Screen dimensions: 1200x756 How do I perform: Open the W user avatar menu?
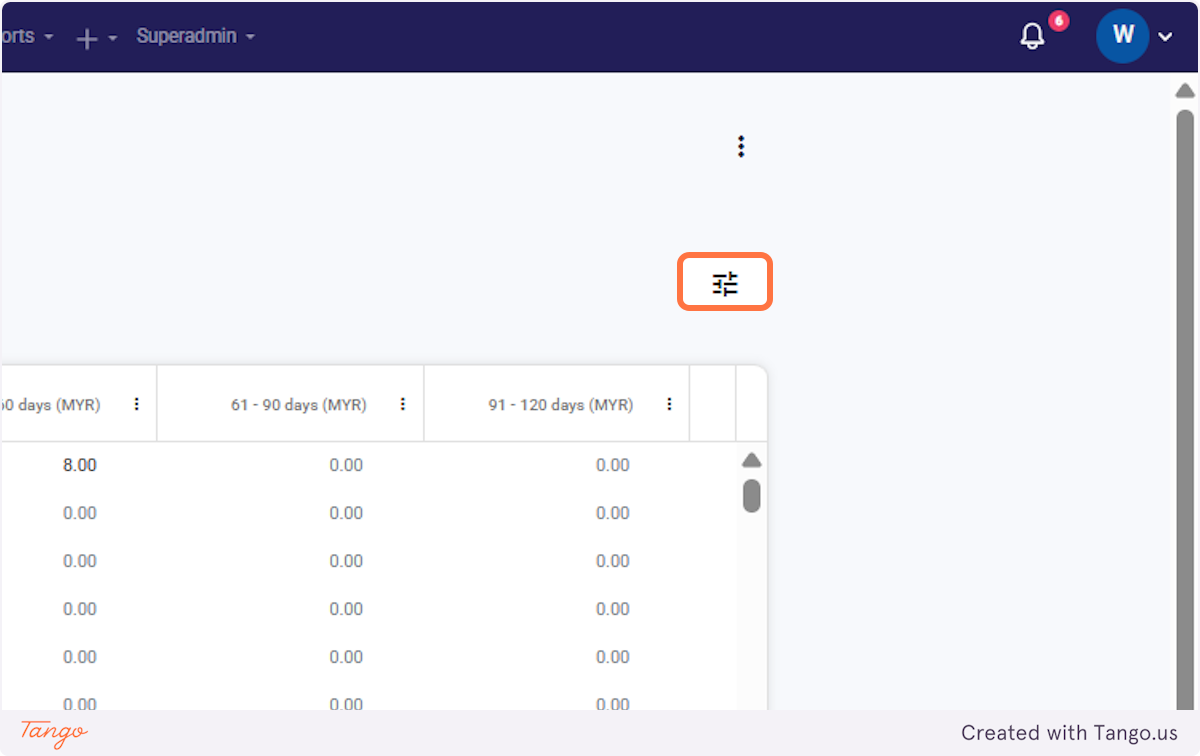point(1122,36)
